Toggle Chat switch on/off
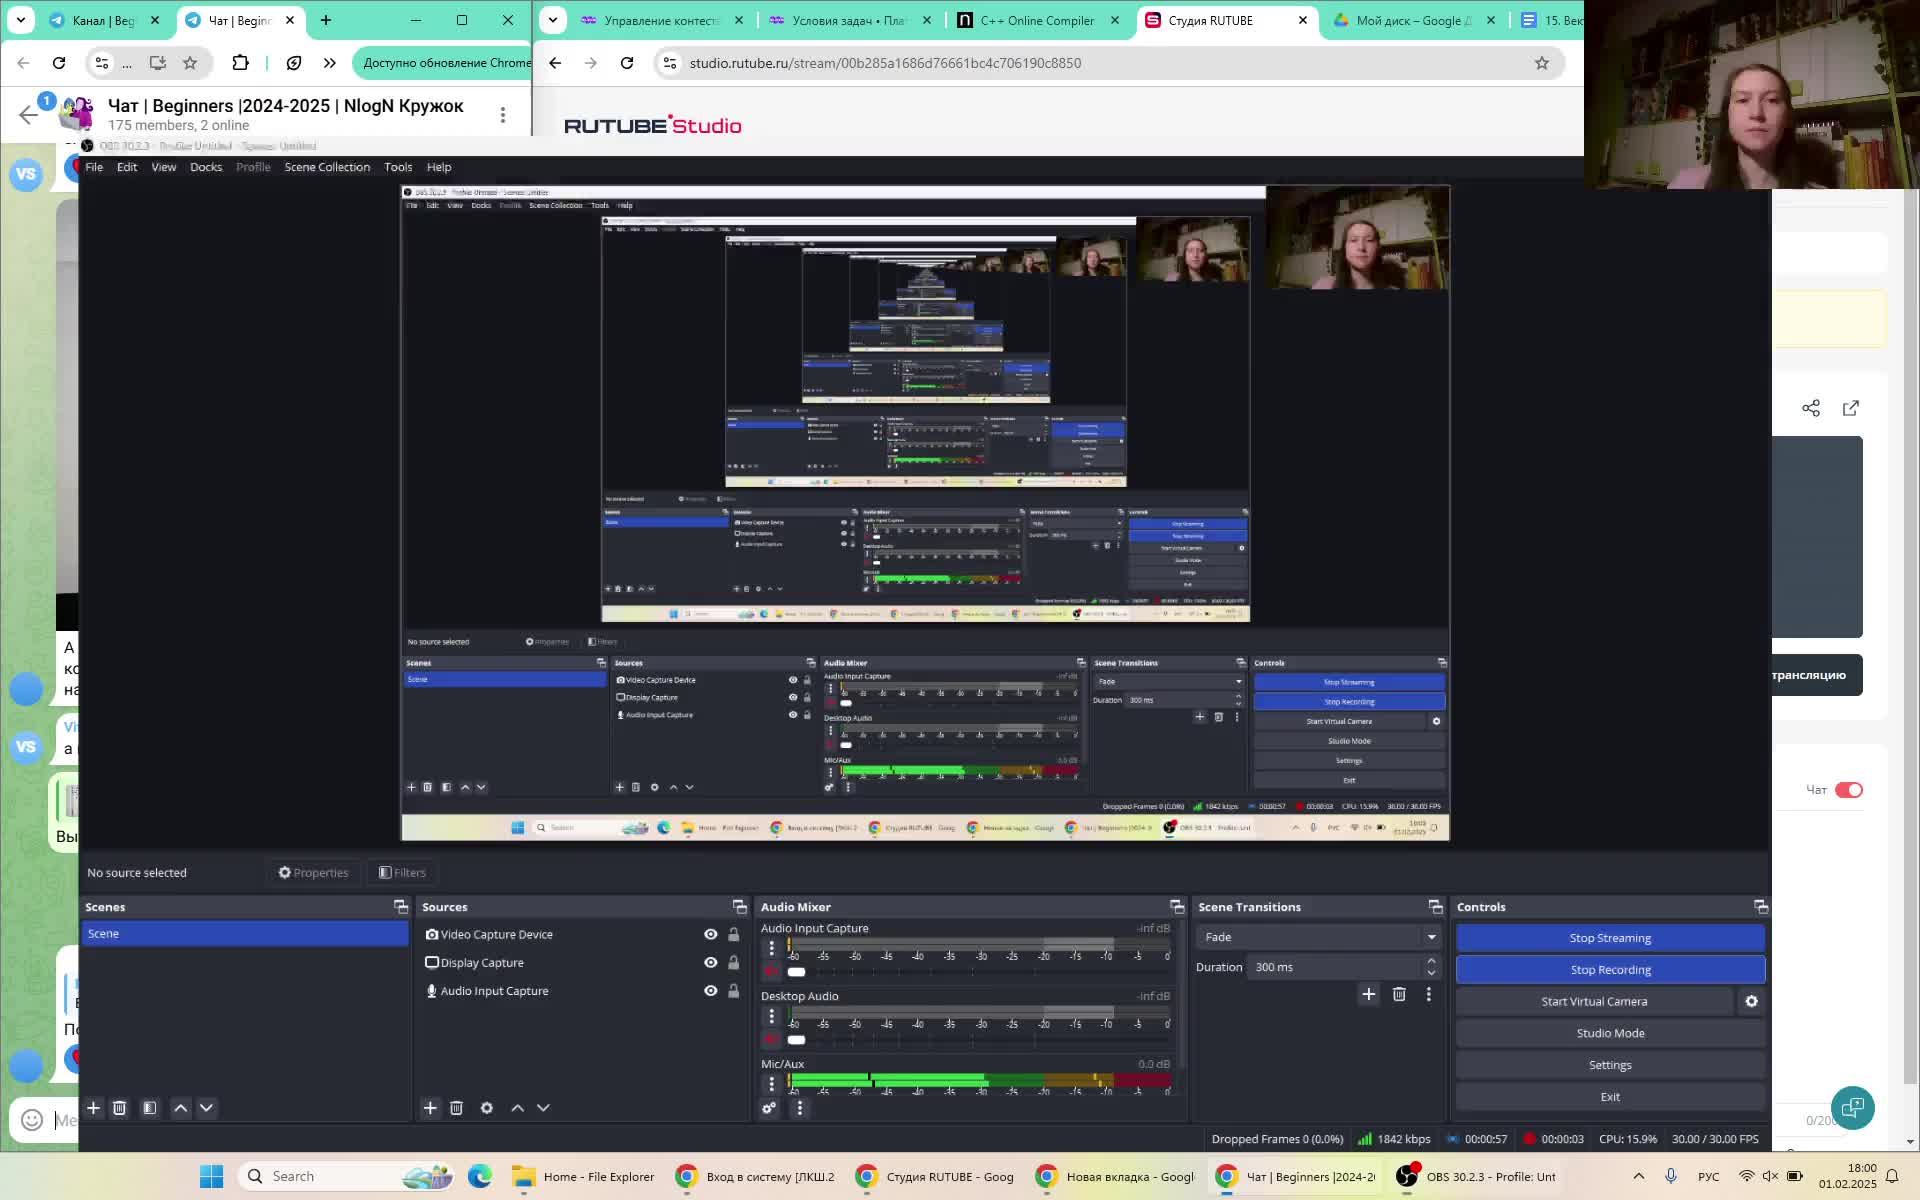The width and height of the screenshot is (1920, 1200). click(x=1850, y=789)
